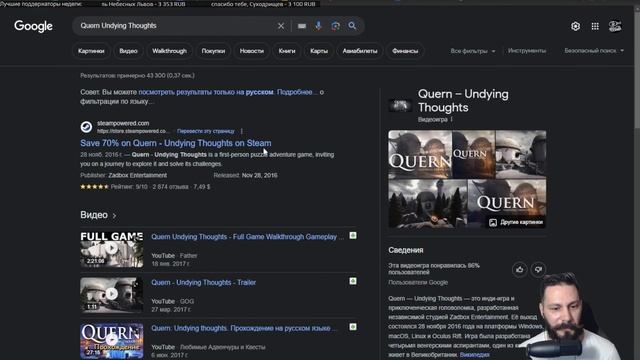640x360 pixels.
Task: Expand the Видео section chevron
Action: pyautogui.click(x=114, y=216)
